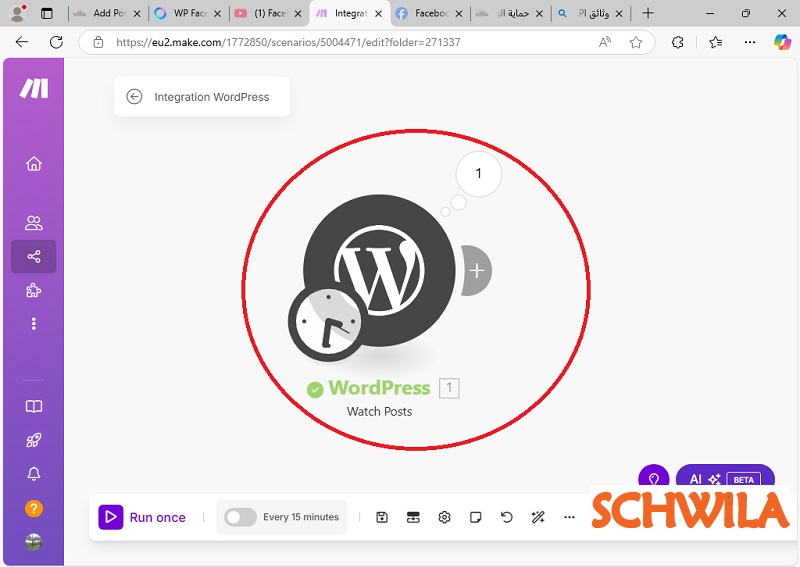Viewport: 800px width, 567px height.
Task: Click the browser Back arrow
Action: point(22,42)
